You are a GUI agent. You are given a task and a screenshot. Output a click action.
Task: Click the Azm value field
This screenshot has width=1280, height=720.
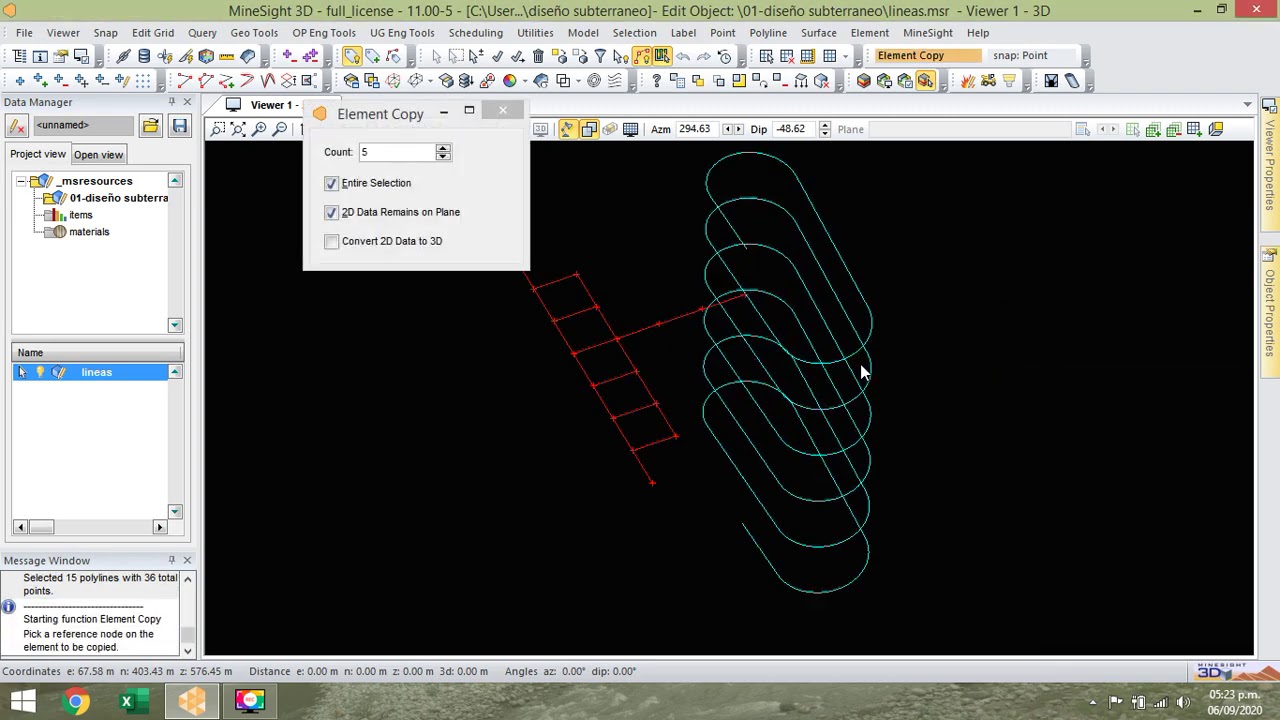(x=696, y=129)
